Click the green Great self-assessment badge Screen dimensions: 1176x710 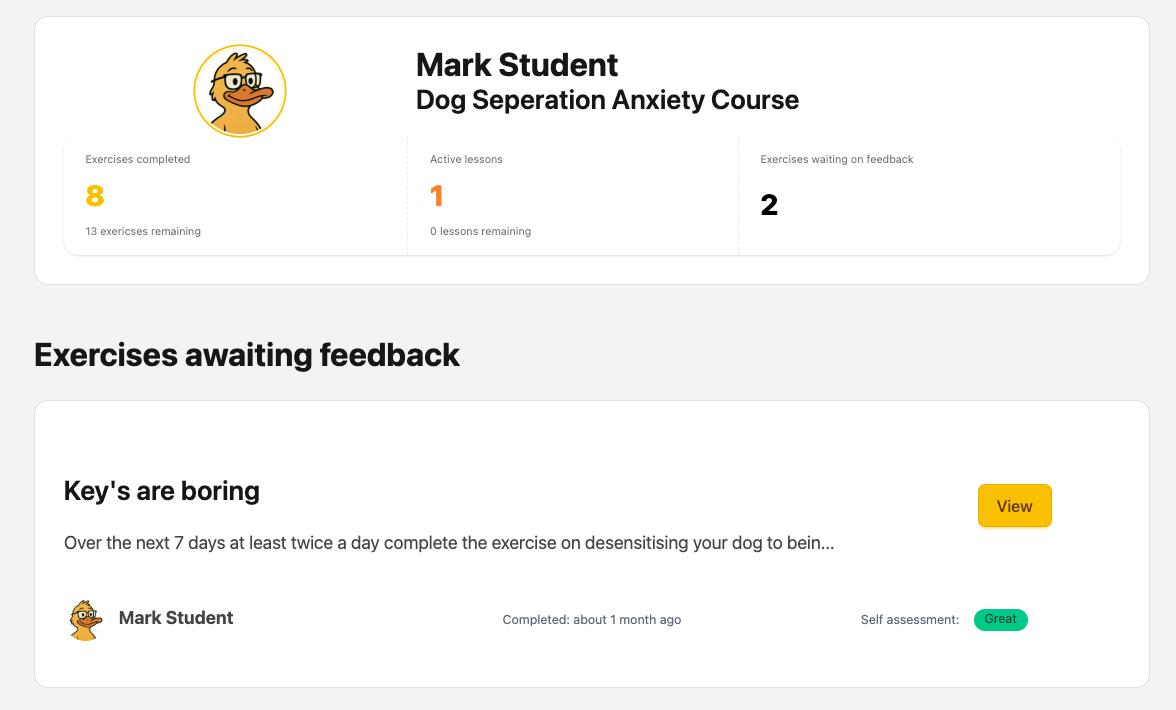click(1000, 620)
